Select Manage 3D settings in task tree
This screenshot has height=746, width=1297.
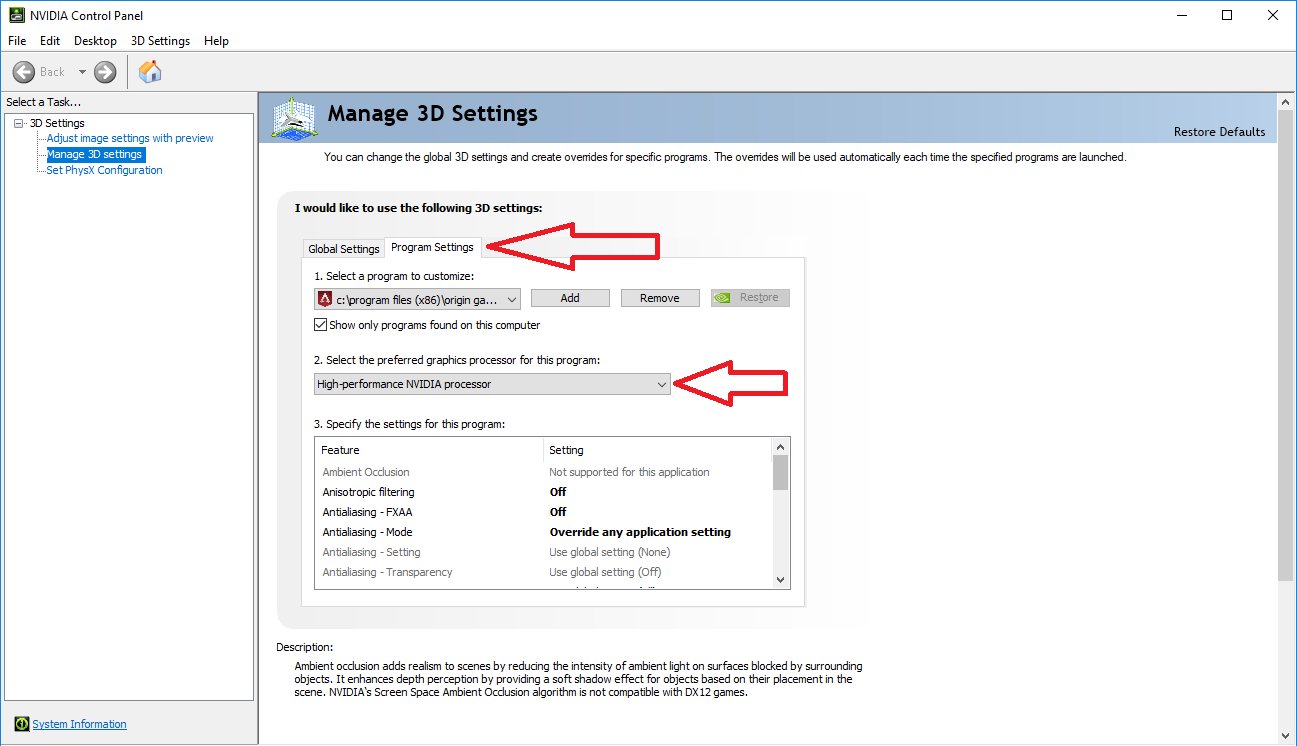tap(95, 154)
